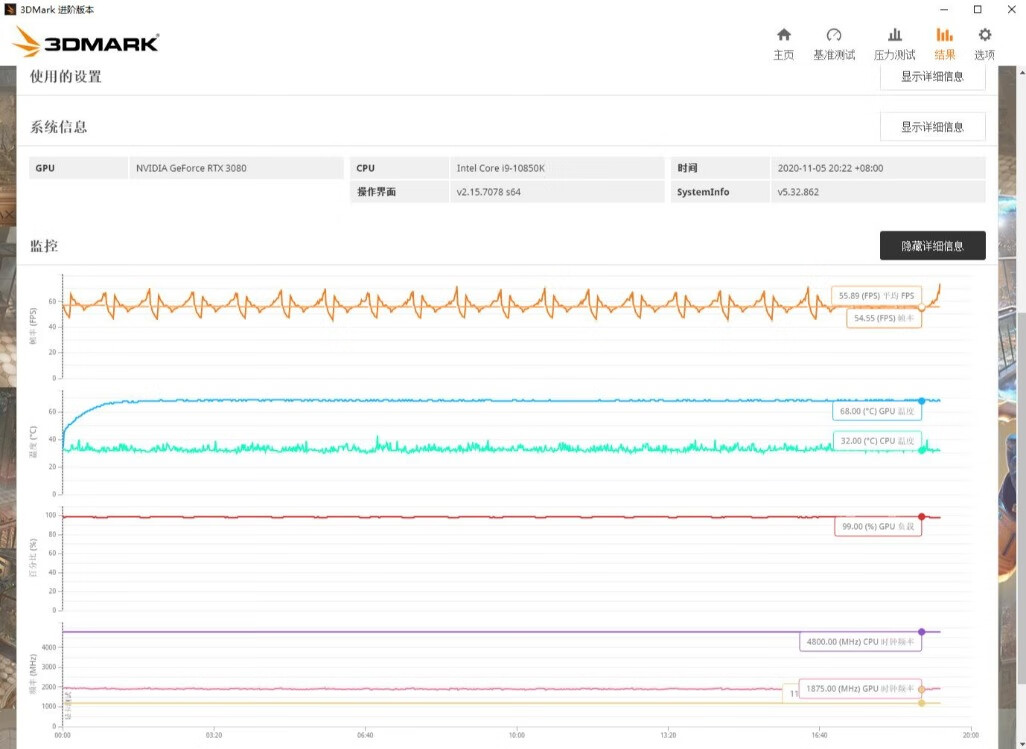Click the SystemInfo field label

(703, 192)
